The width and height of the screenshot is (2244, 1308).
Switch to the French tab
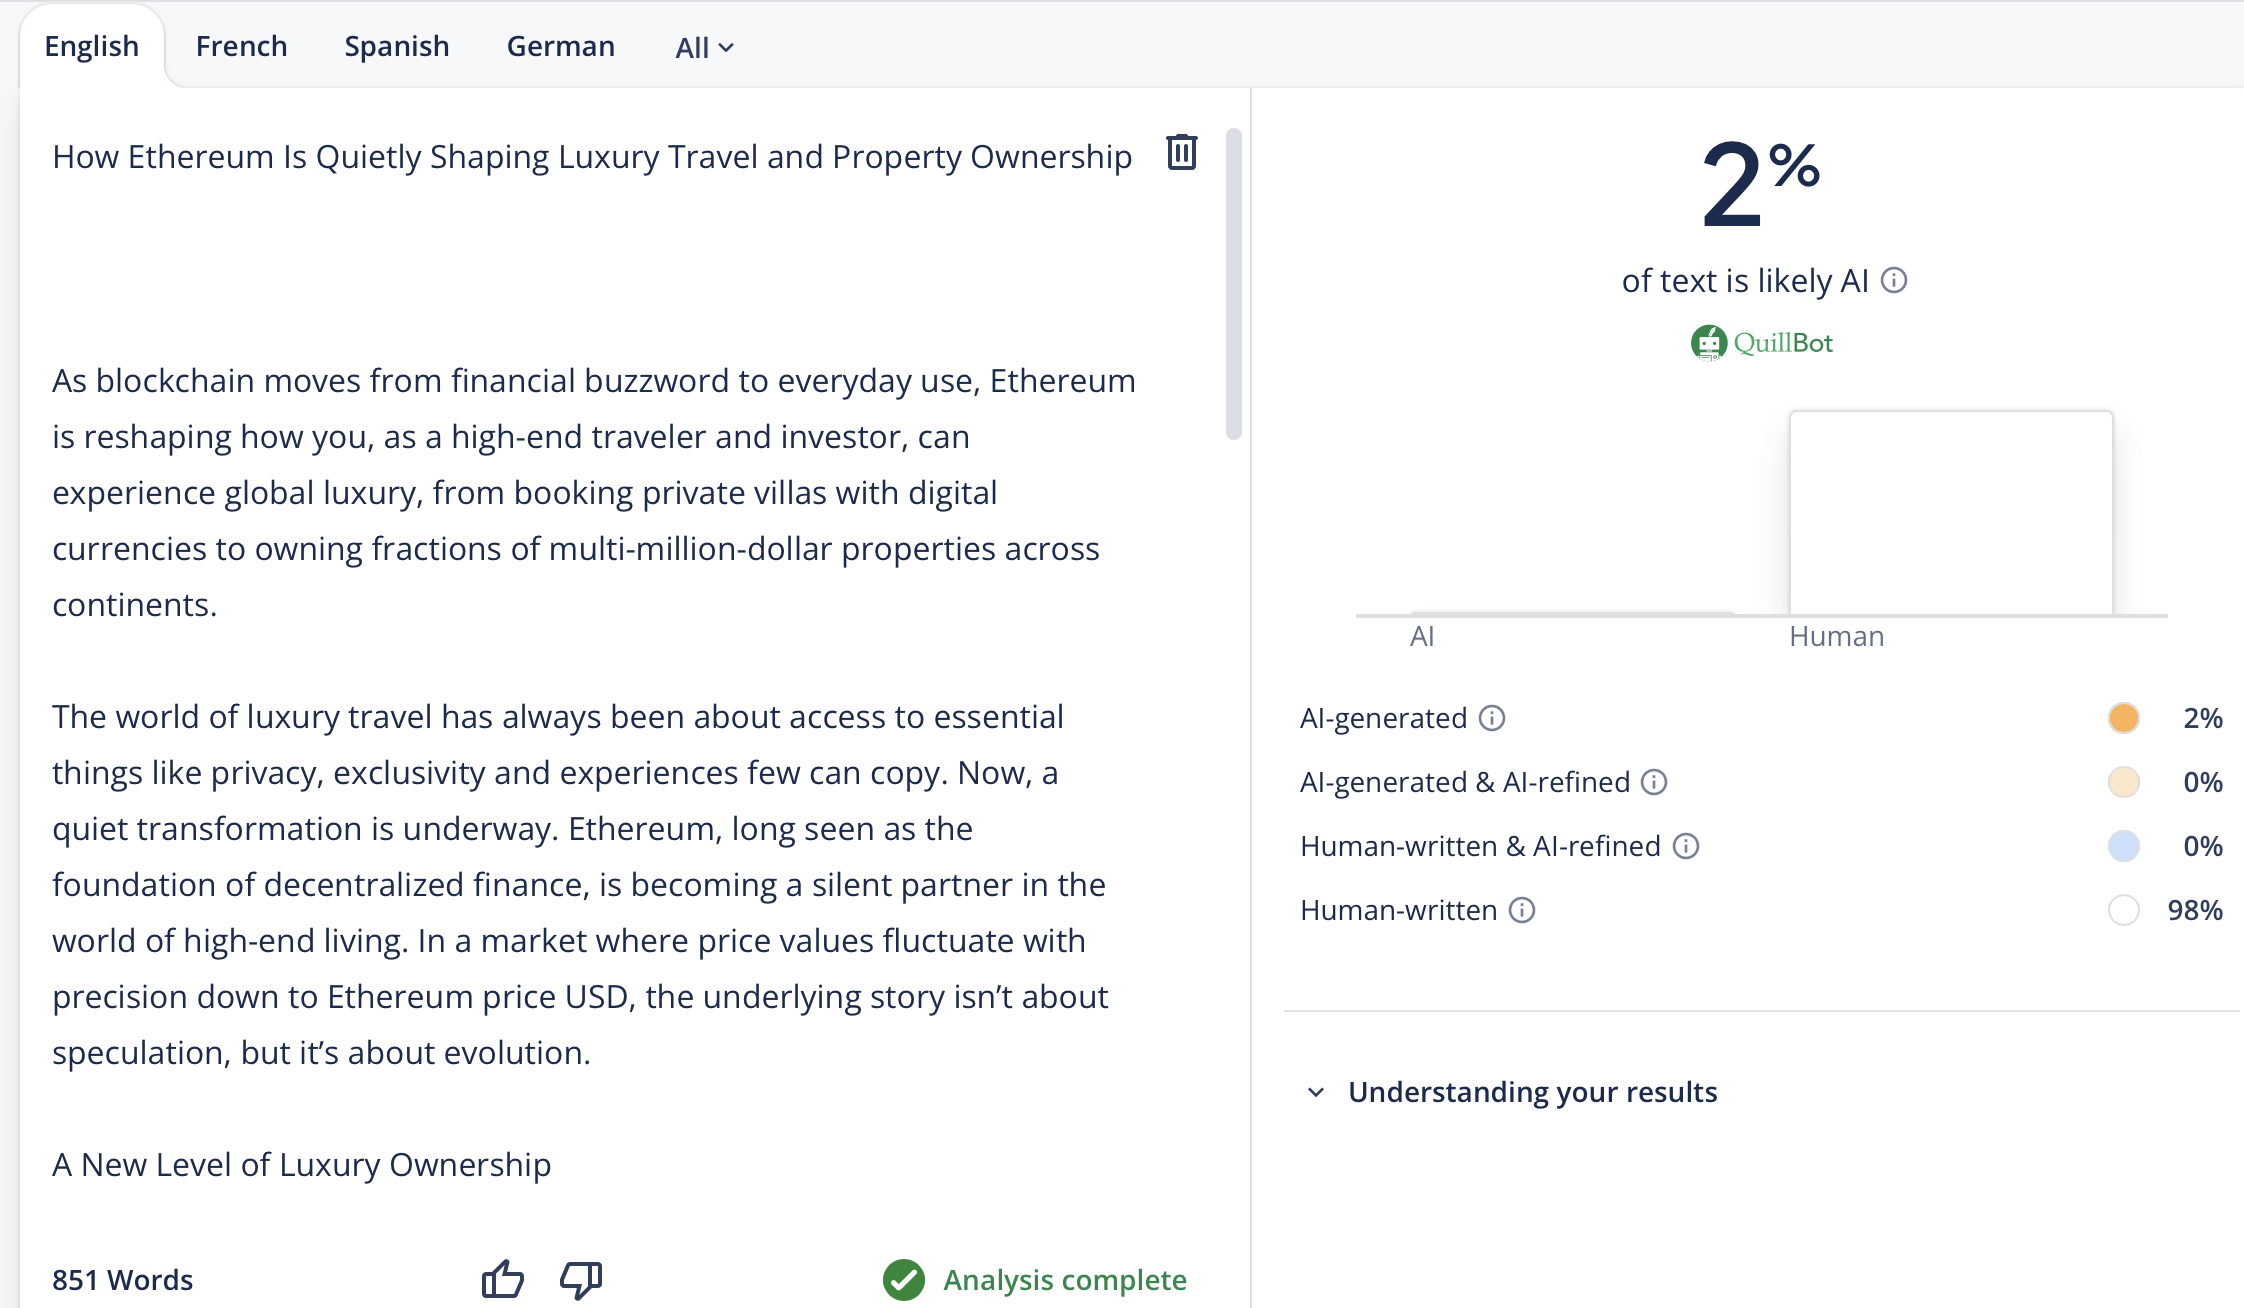point(241,46)
